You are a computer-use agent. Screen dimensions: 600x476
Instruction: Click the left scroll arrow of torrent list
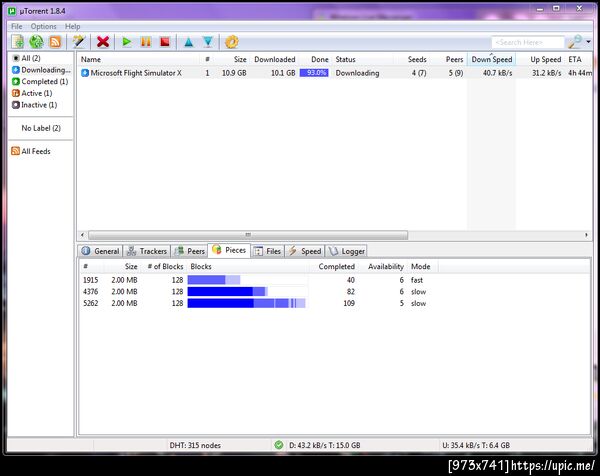(x=82, y=235)
